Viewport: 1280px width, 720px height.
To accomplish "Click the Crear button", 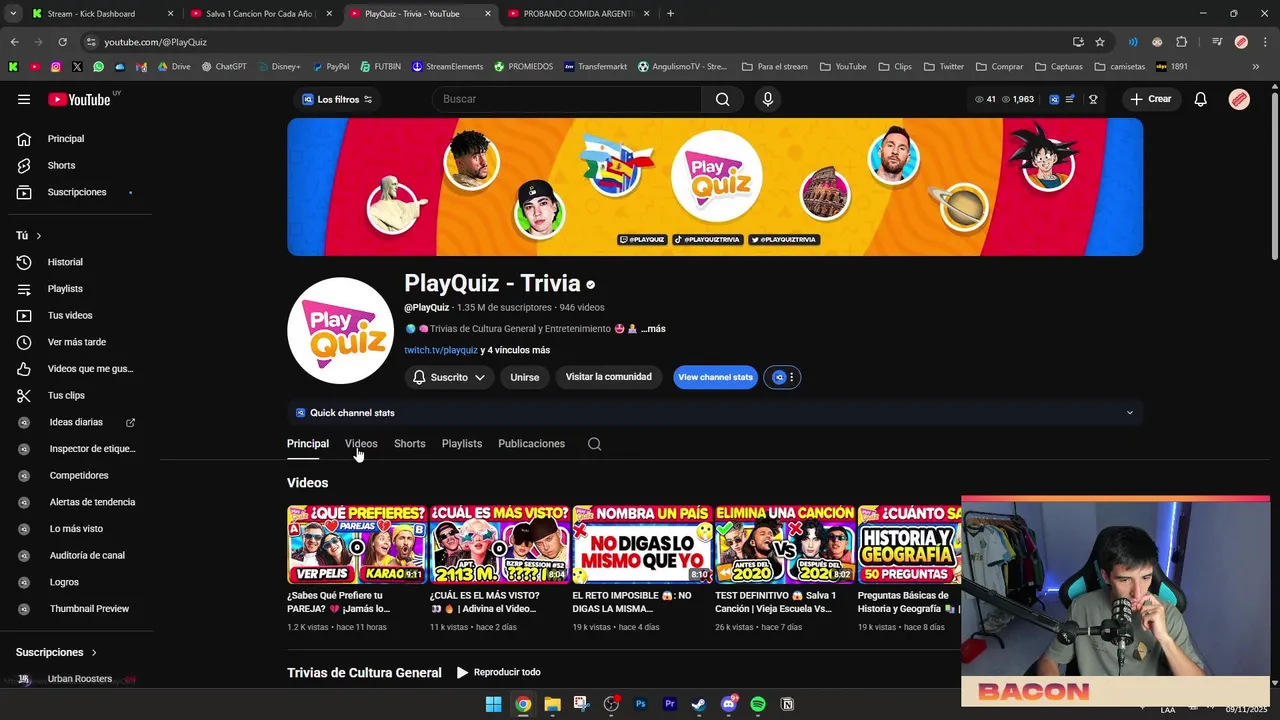I will pos(1150,99).
